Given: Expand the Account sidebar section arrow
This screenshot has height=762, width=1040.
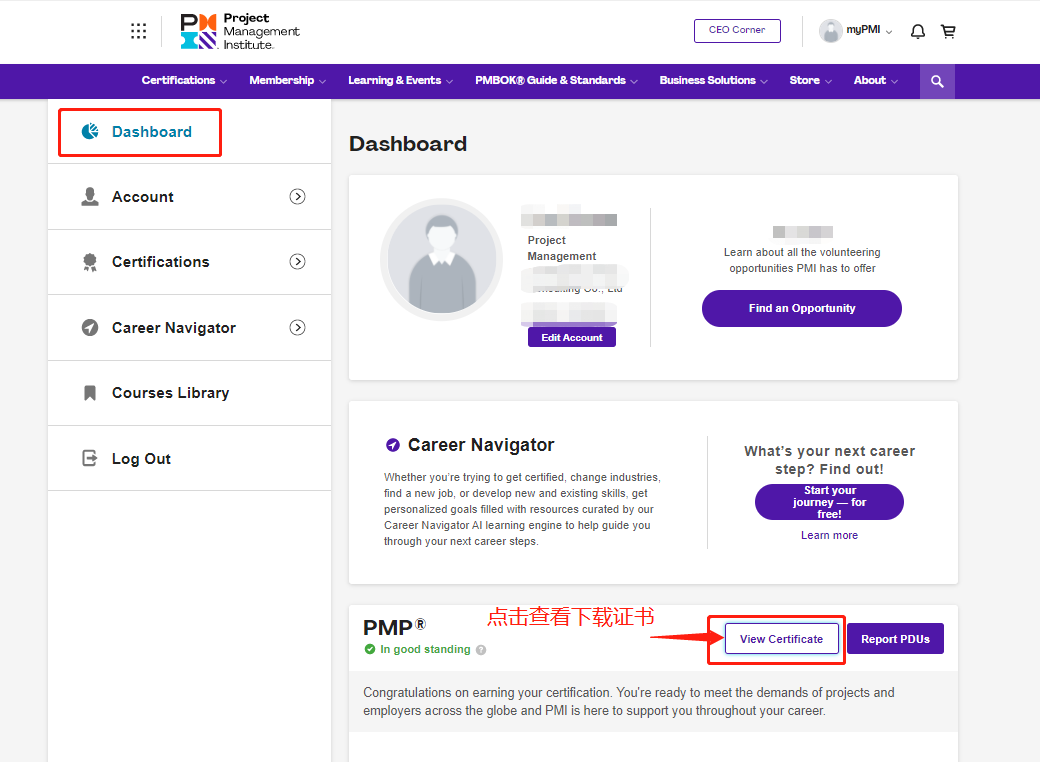Looking at the screenshot, I should 297,197.
